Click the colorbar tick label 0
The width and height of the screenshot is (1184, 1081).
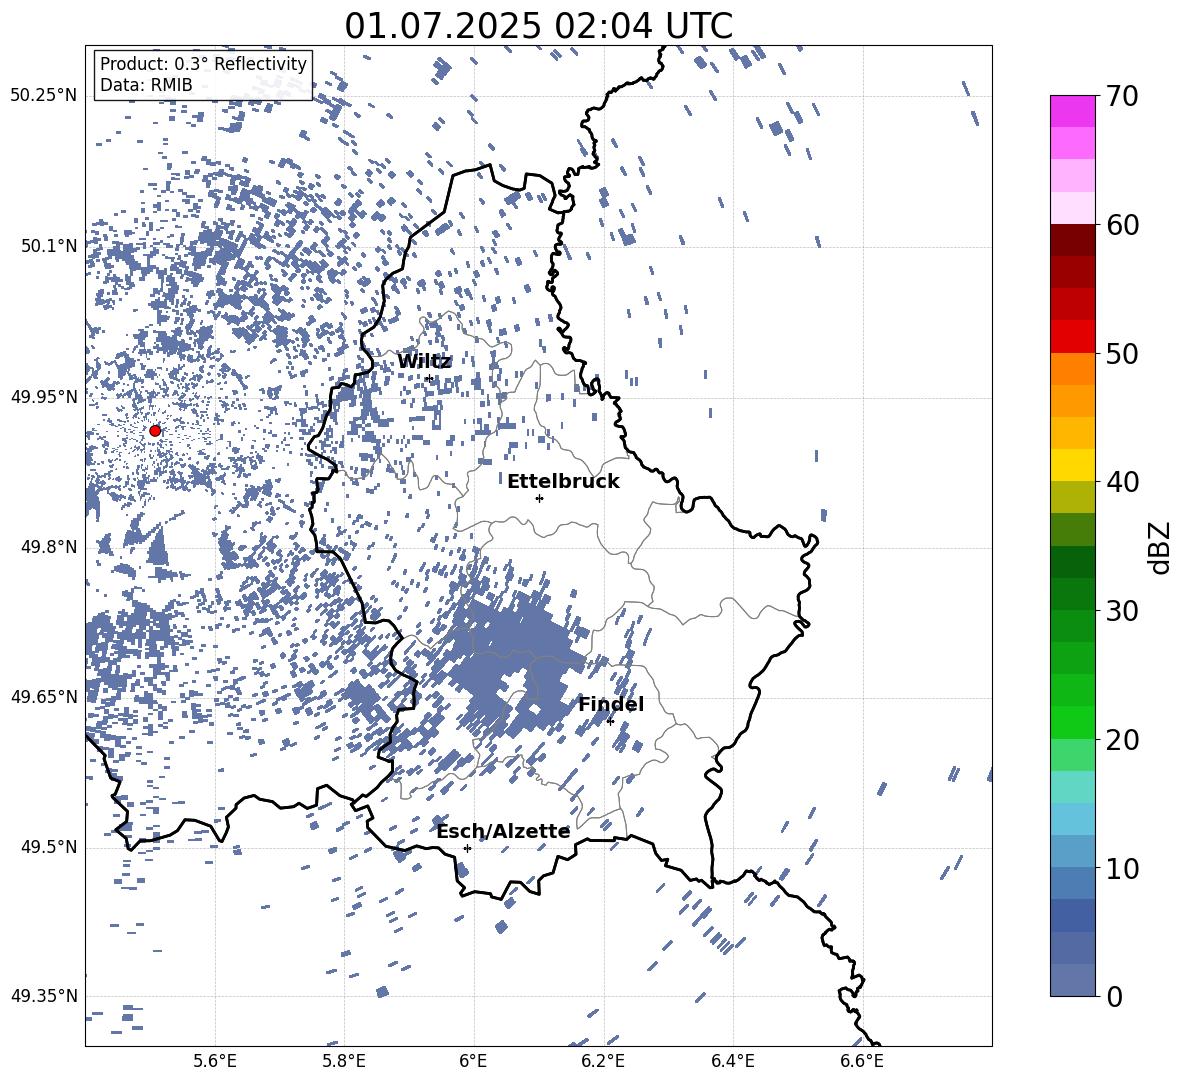coord(1115,996)
